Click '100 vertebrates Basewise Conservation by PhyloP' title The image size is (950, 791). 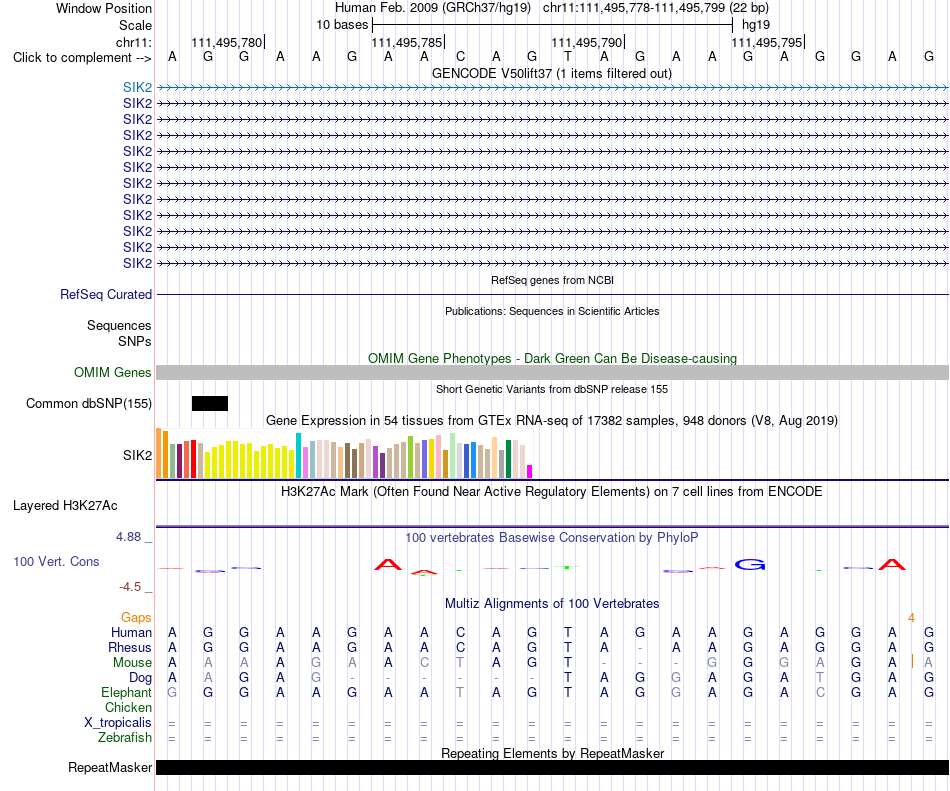coord(552,537)
